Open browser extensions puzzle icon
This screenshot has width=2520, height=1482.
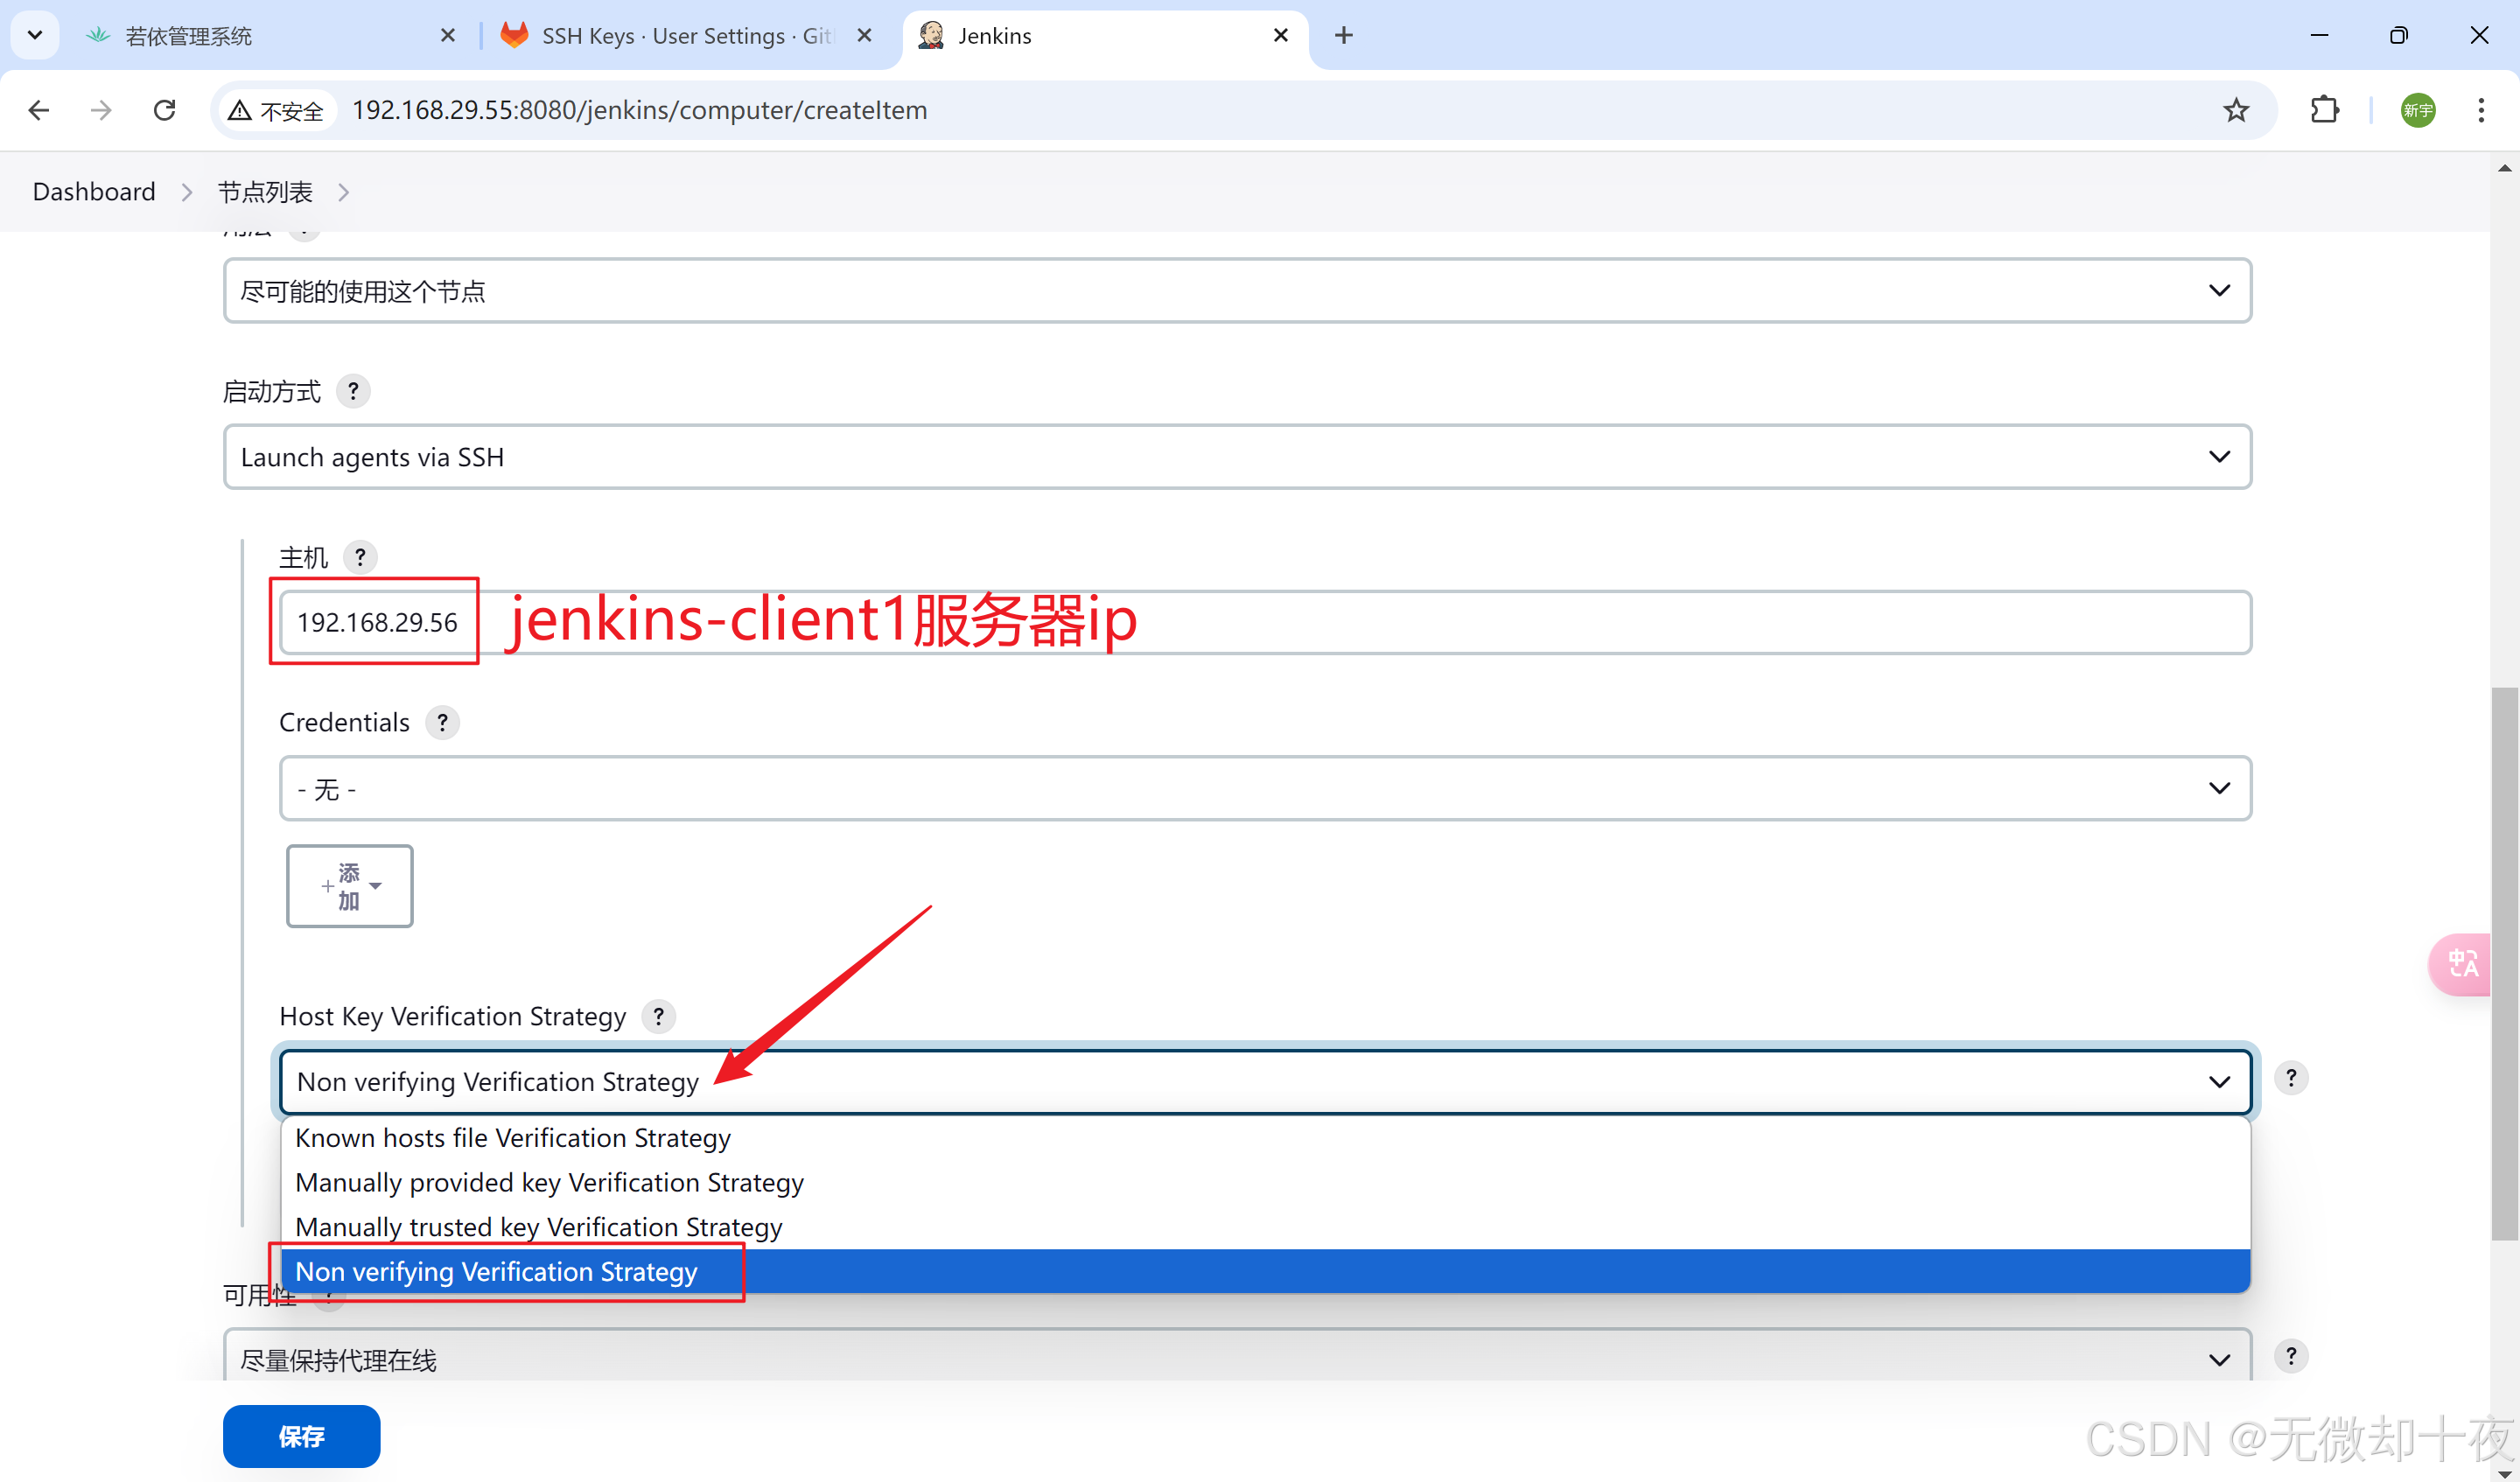pos(2325,110)
